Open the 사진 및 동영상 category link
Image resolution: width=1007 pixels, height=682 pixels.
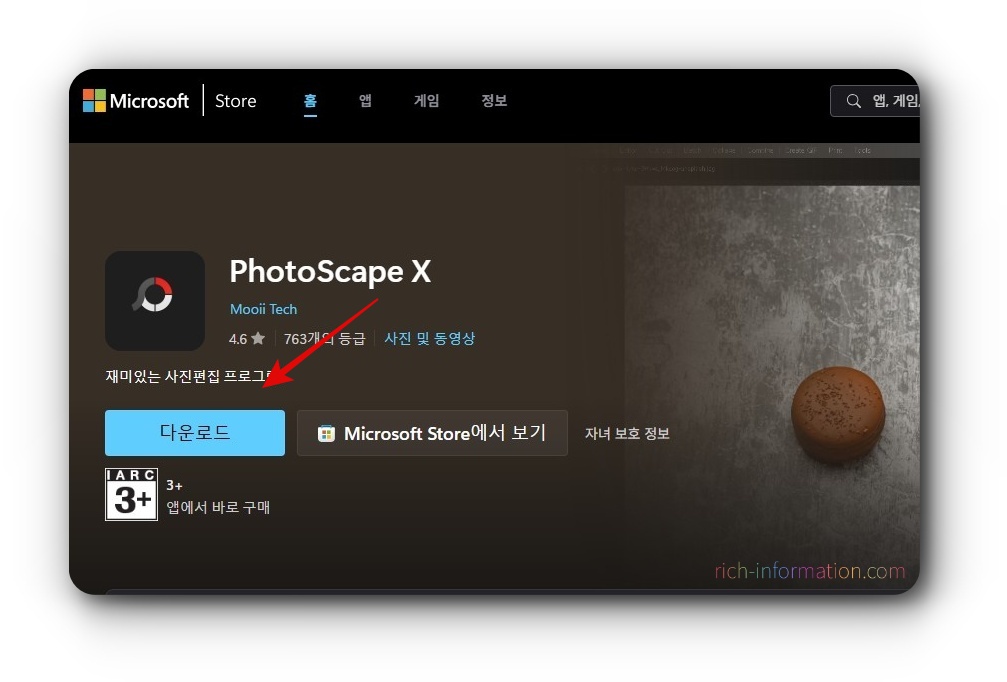pos(429,338)
